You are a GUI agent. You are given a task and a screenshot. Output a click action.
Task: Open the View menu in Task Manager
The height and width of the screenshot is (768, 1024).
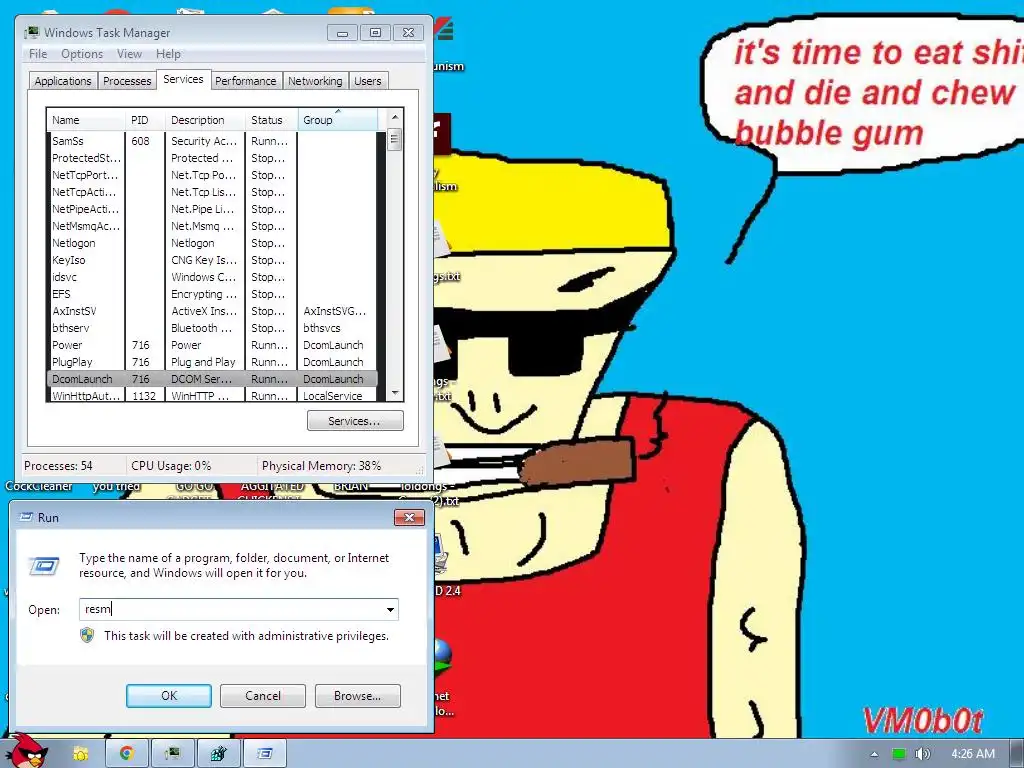pyautogui.click(x=129, y=54)
